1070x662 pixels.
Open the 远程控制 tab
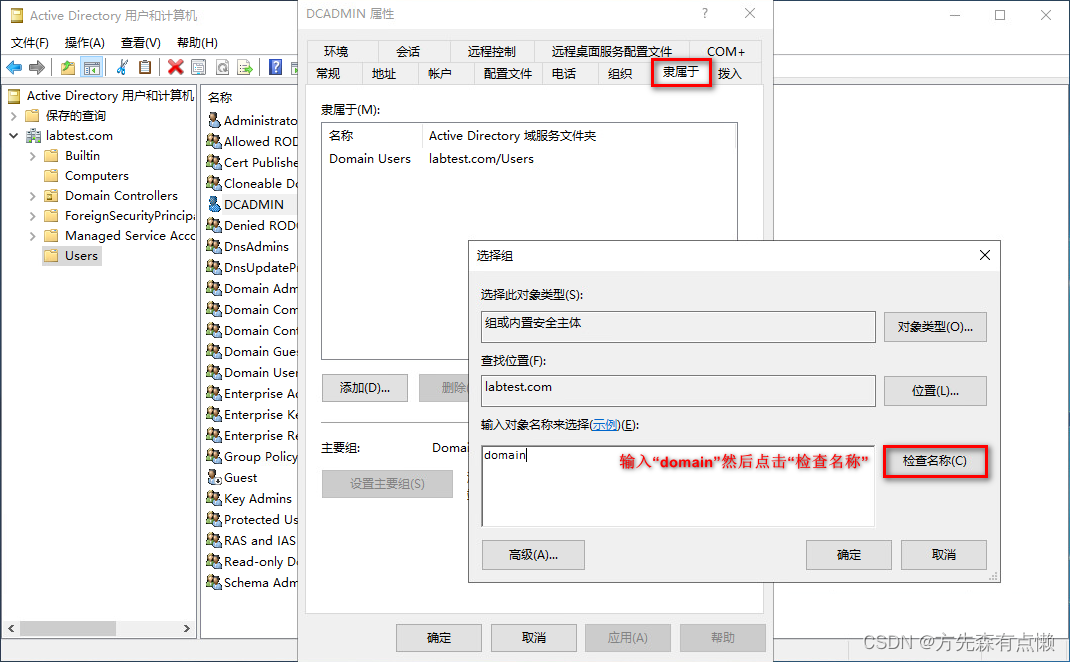491,51
